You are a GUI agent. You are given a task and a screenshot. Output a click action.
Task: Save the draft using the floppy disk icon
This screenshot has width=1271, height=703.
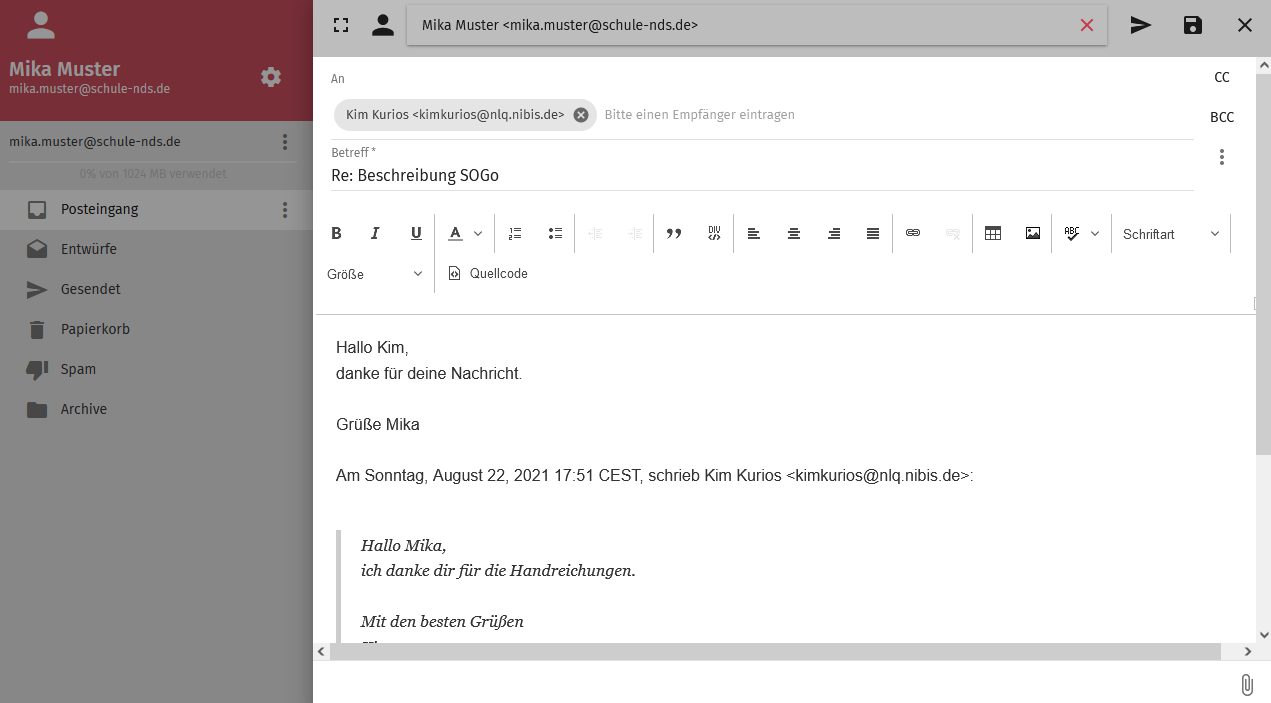point(1193,25)
